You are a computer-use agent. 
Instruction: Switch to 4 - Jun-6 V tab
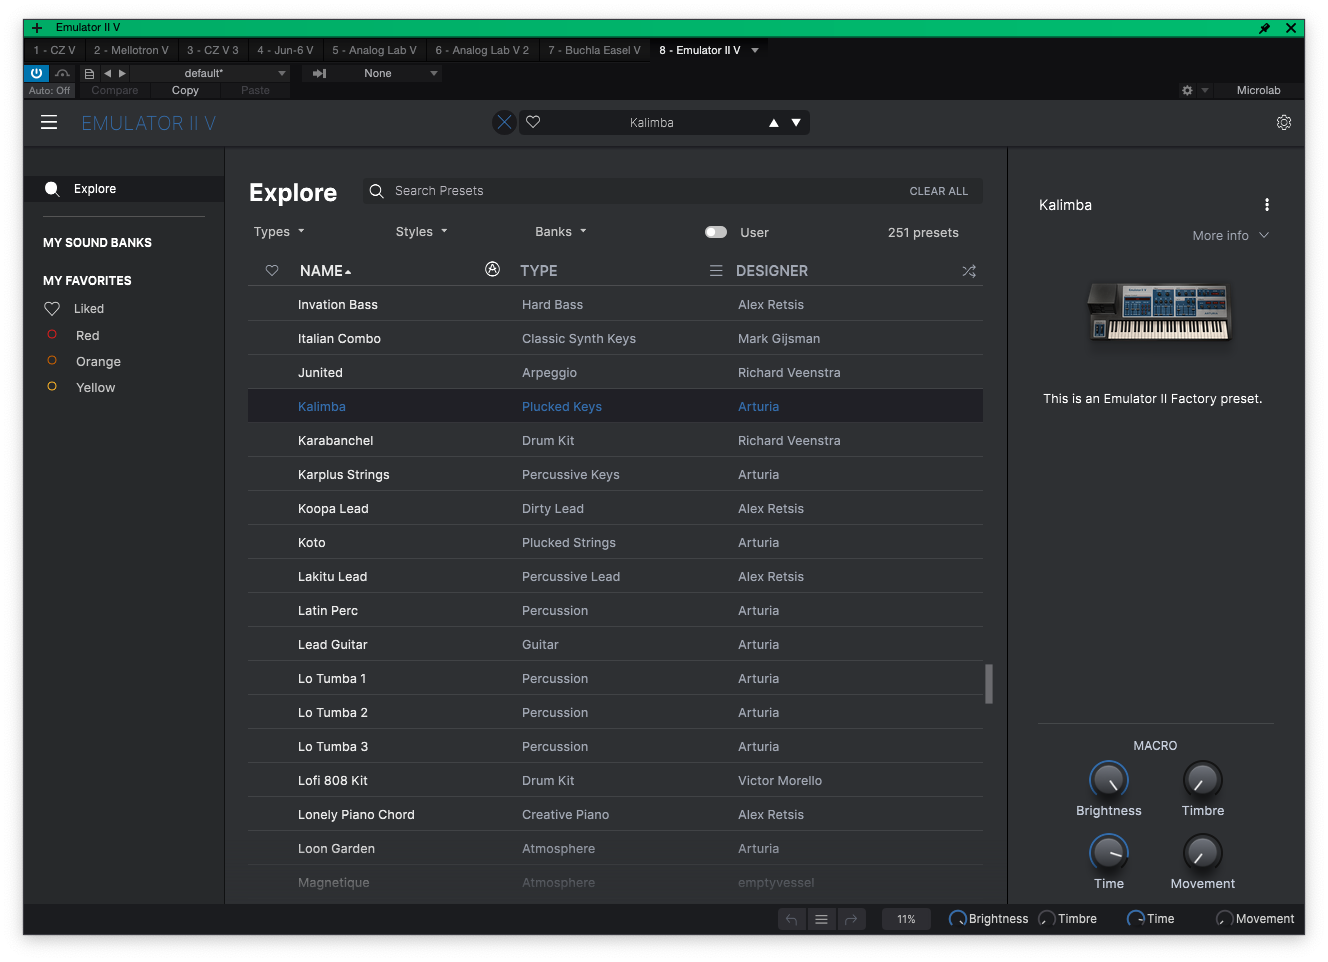[x=285, y=50]
